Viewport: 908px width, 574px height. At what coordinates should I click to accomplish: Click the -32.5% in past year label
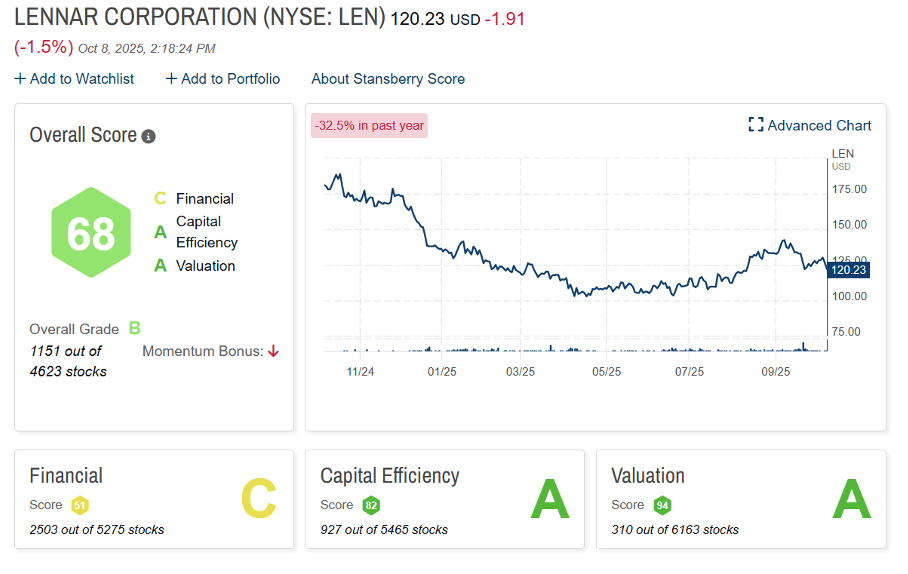(369, 125)
